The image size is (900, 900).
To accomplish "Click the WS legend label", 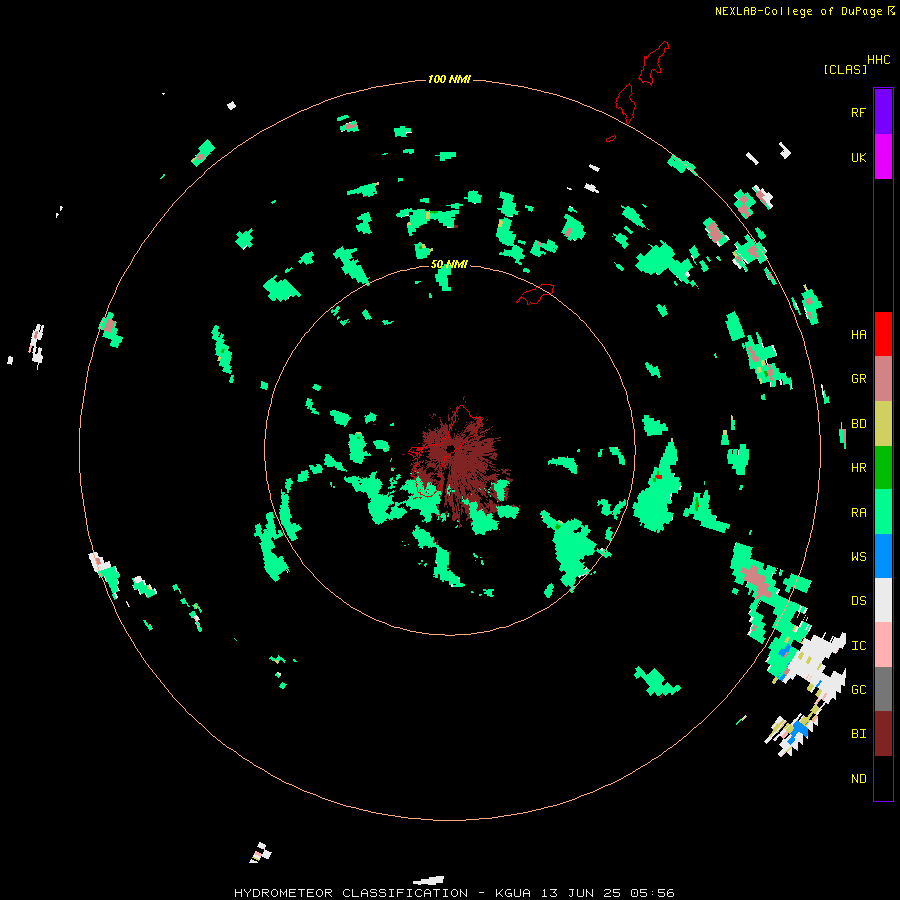I will point(858,556).
